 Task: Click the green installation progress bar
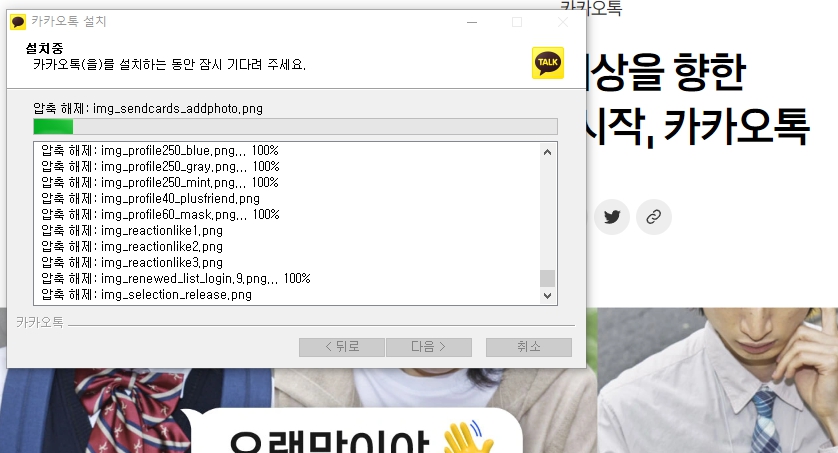pos(295,127)
